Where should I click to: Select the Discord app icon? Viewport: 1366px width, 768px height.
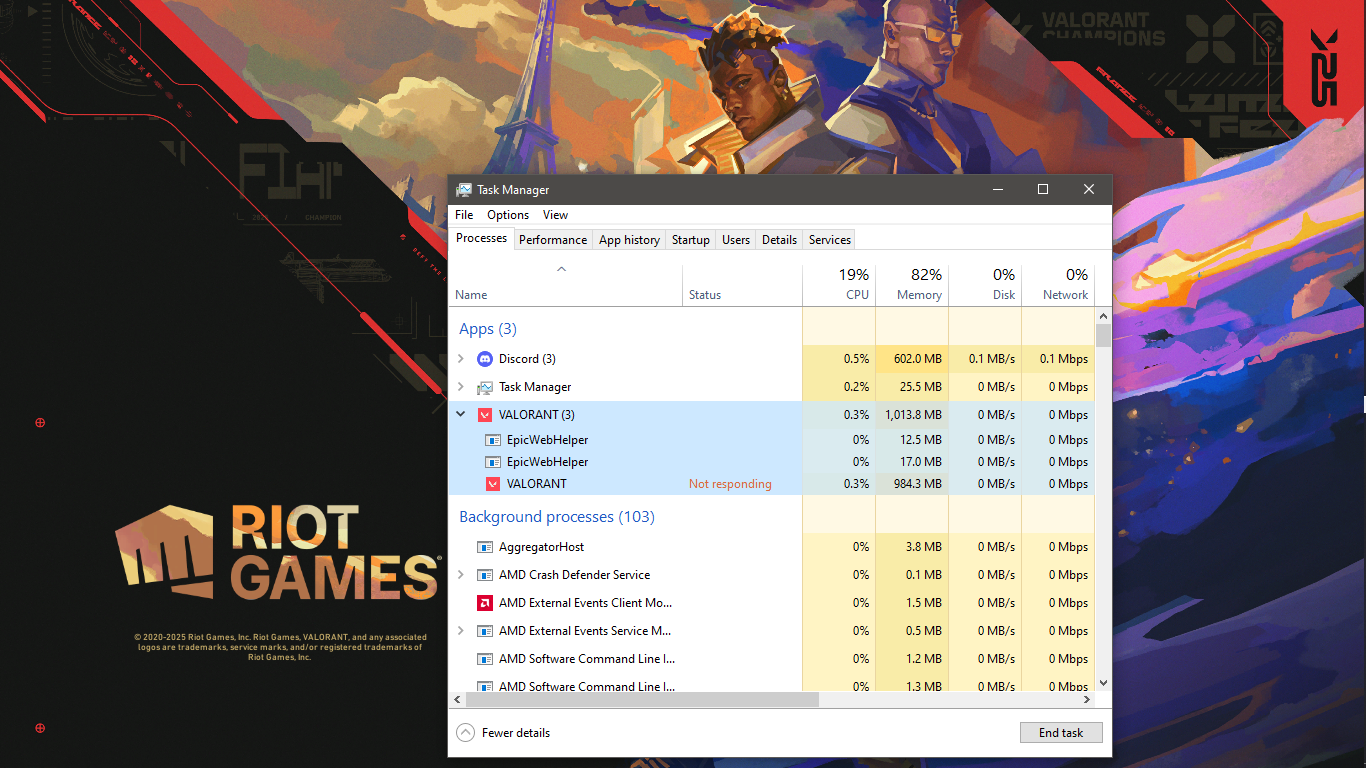click(485, 359)
